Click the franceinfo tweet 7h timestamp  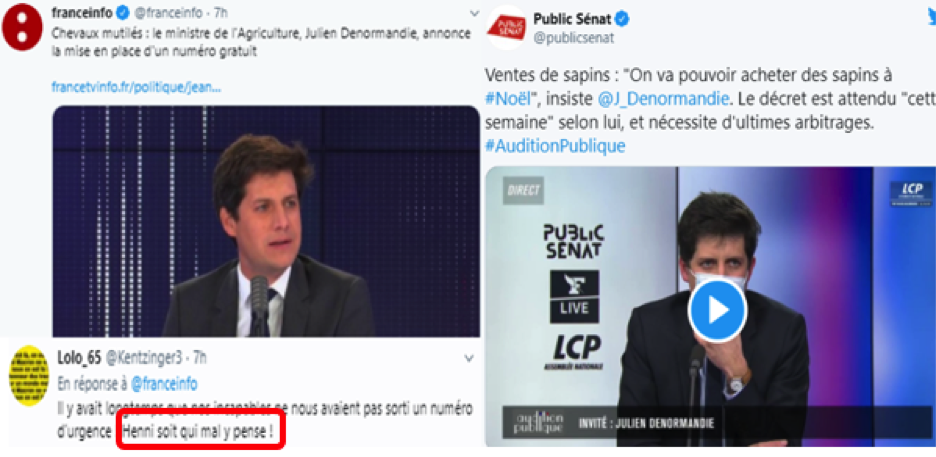pyautogui.click(x=220, y=13)
